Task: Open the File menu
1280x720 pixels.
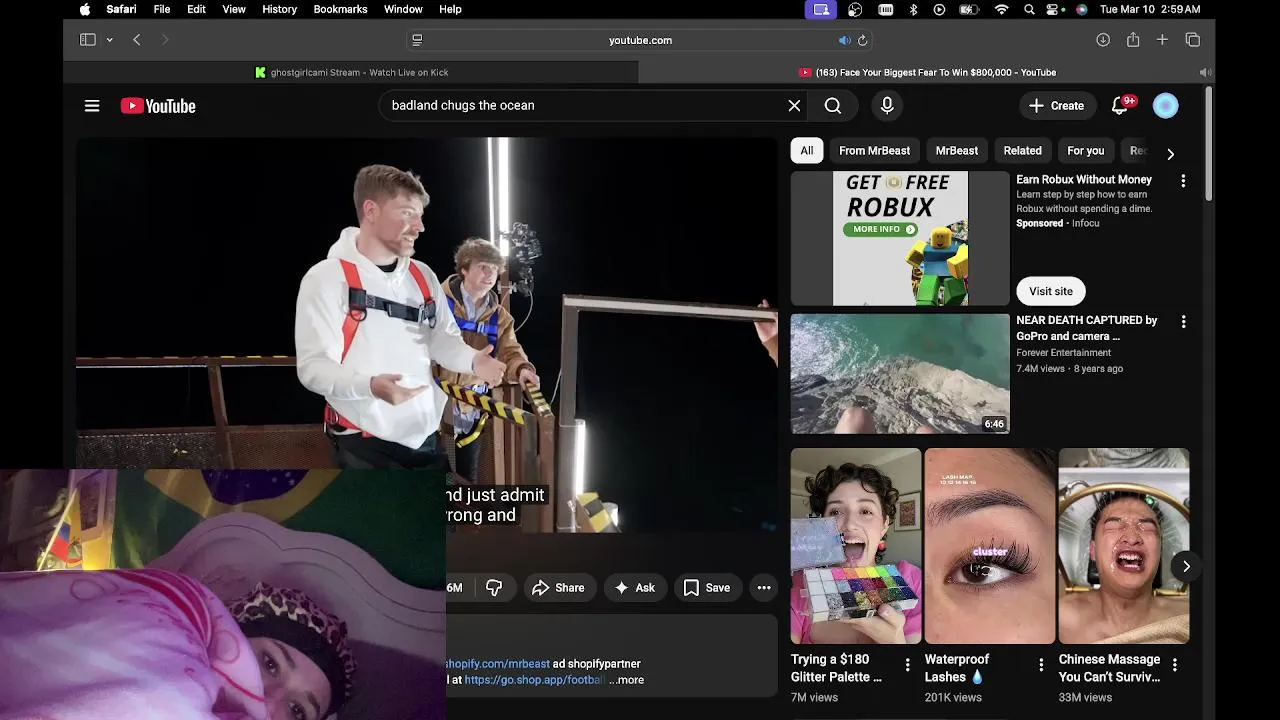Action: [x=162, y=9]
